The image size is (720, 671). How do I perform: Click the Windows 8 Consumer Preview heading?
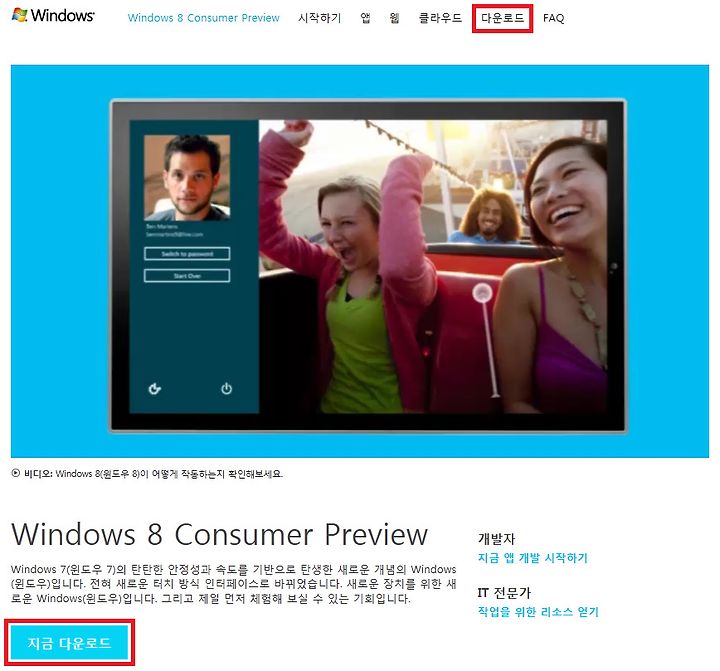(x=219, y=534)
